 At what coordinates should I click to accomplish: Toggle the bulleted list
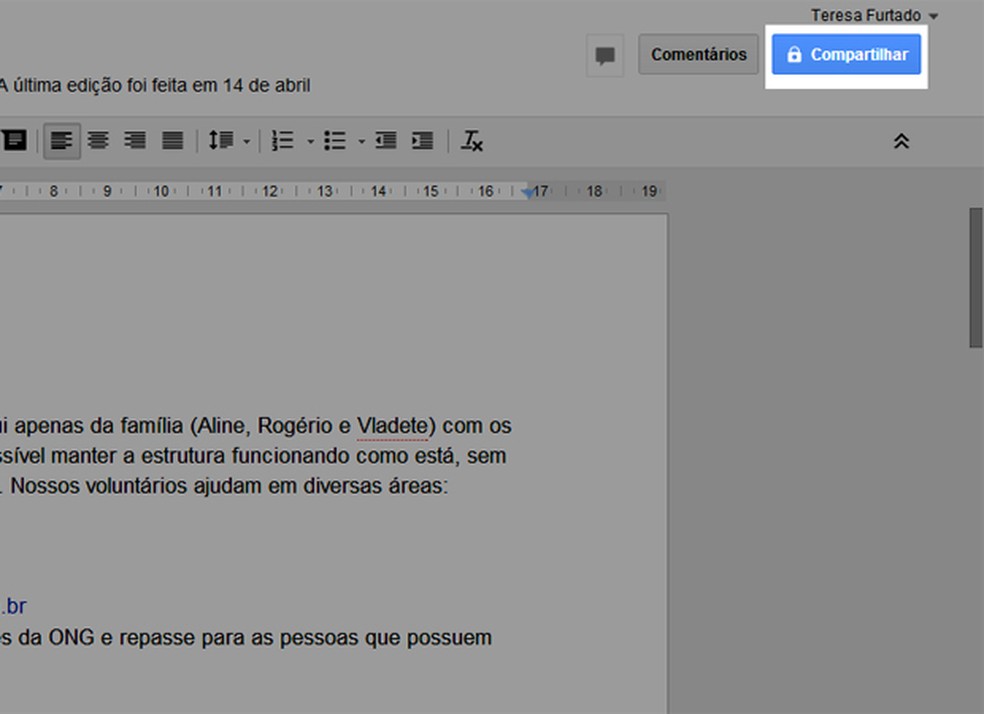(x=334, y=140)
